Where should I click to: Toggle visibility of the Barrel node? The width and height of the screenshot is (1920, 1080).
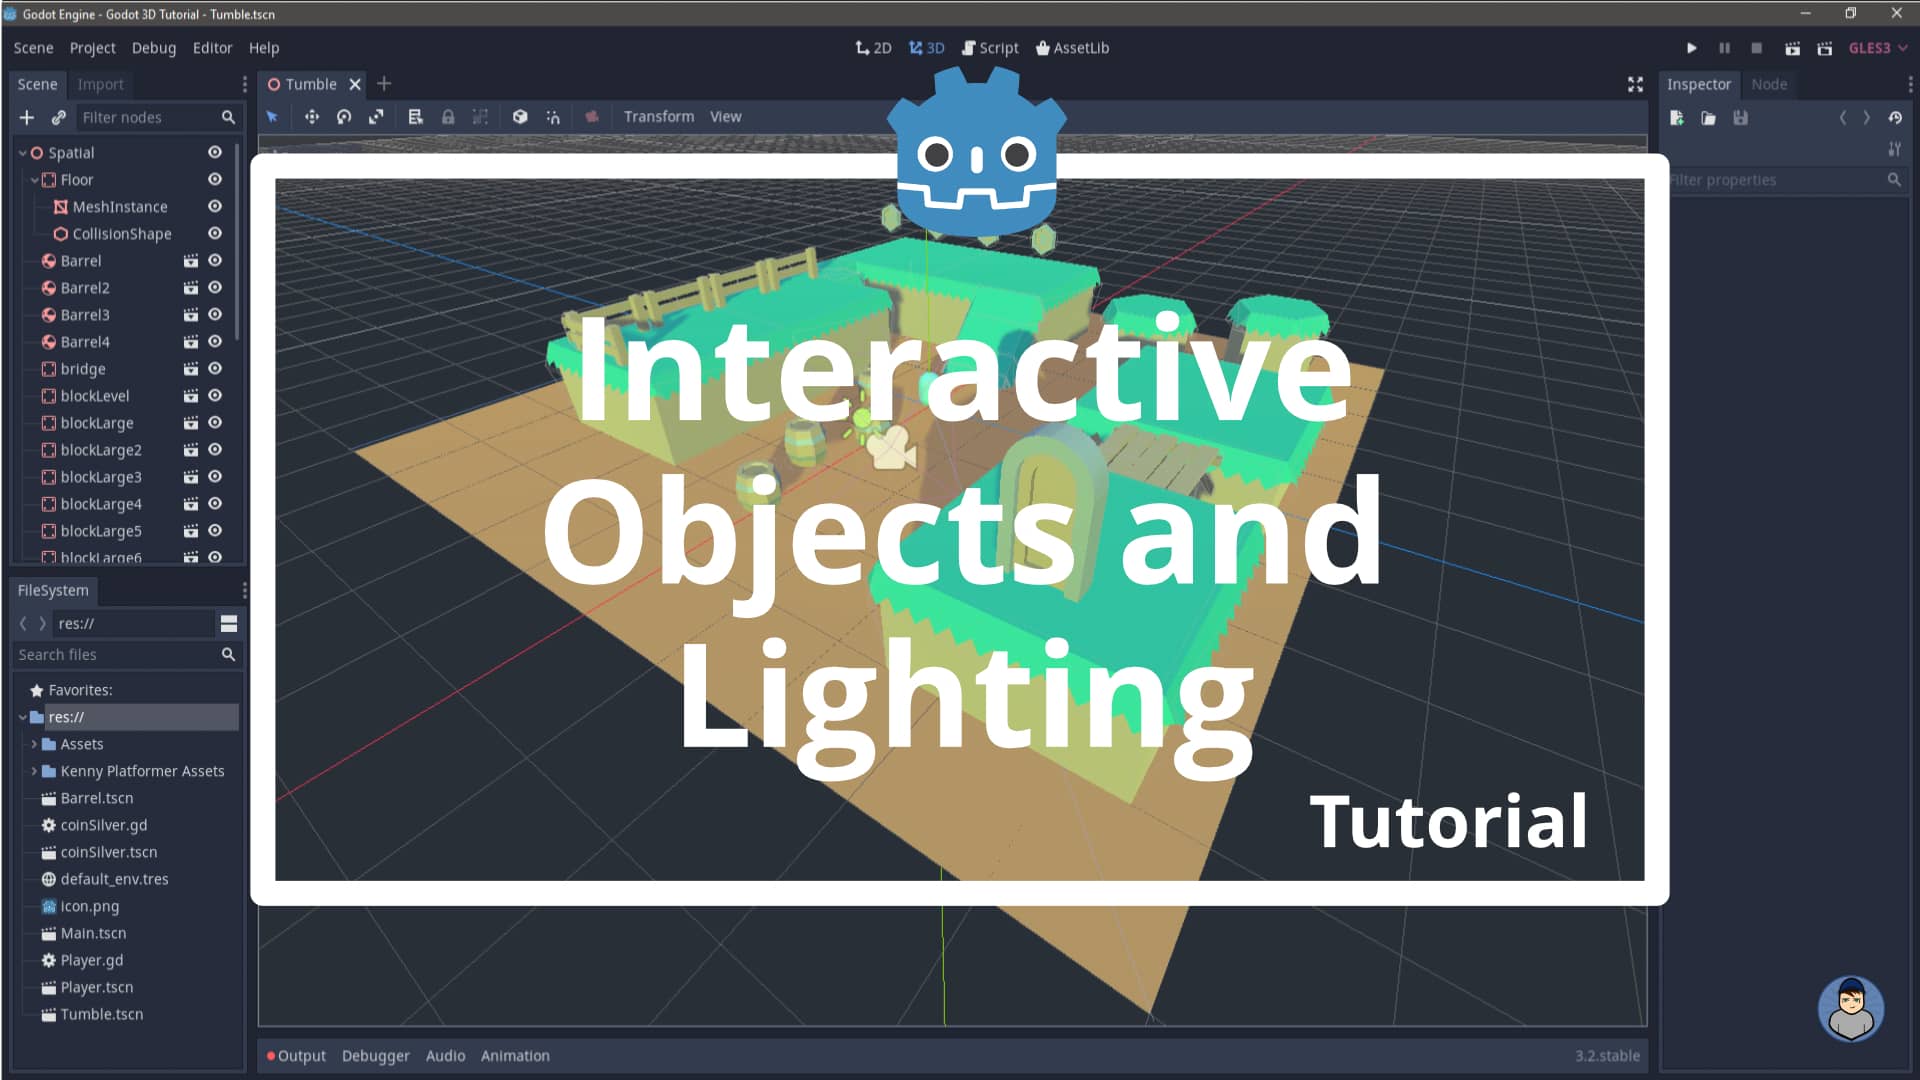(214, 260)
